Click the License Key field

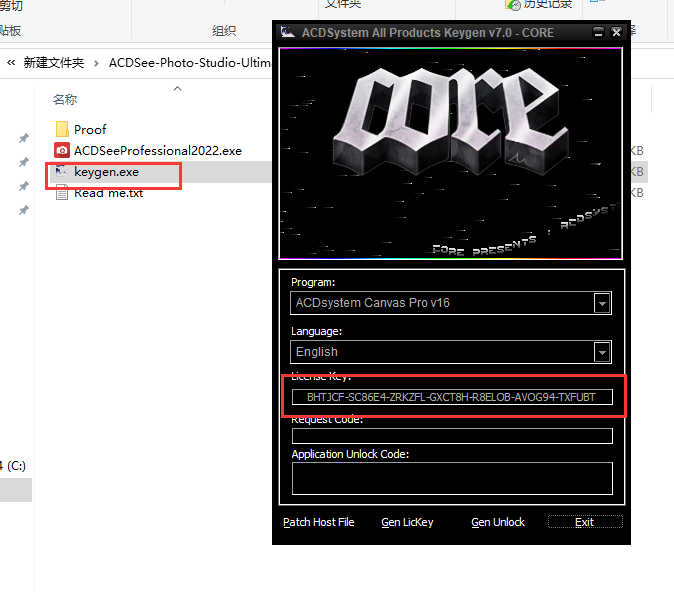pos(452,397)
